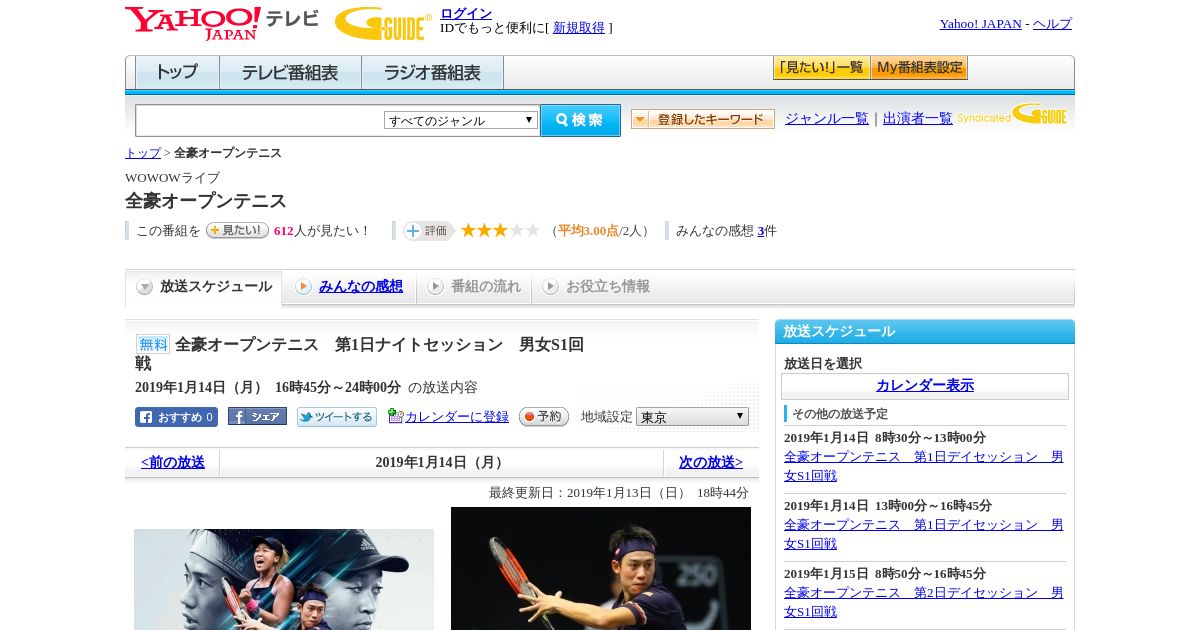Click the calendar icon beside カレンダーに登録
Image resolution: width=1200 pixels, height=630 pixels.
click(395, 416)
